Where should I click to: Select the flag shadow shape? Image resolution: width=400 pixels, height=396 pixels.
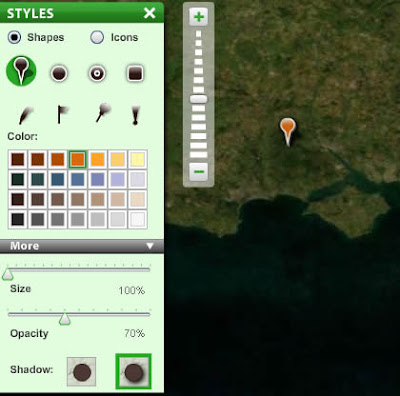click(x=62, y=114)
